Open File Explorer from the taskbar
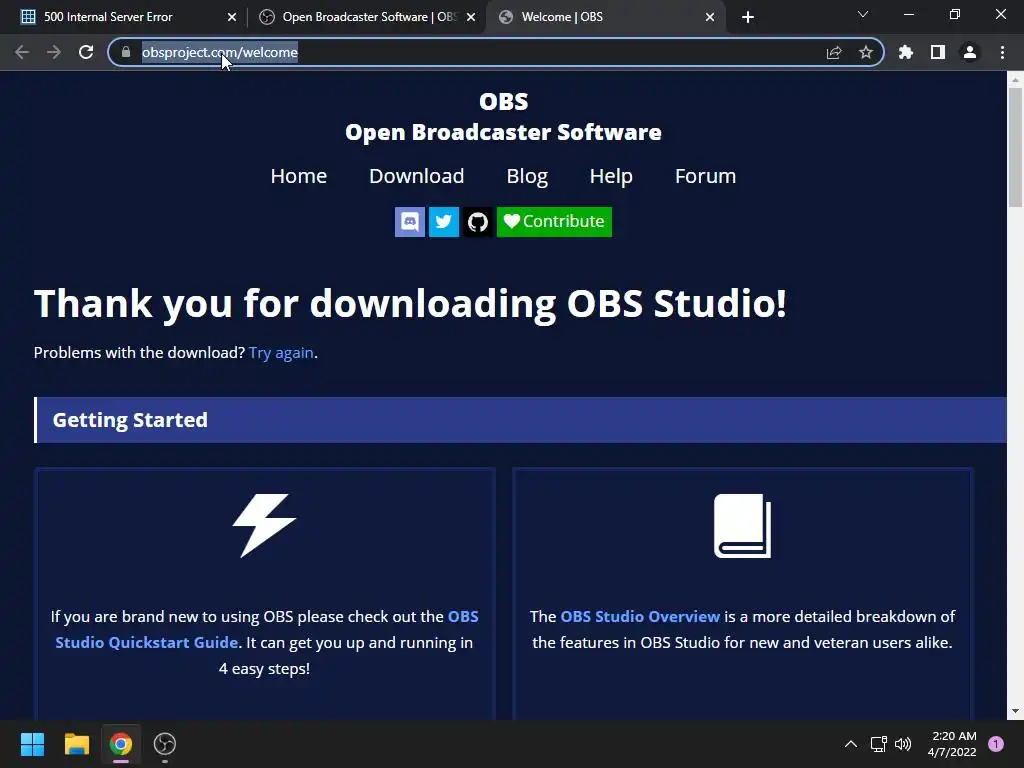Viewport: 1024px width, 768px height. (76, 744)
